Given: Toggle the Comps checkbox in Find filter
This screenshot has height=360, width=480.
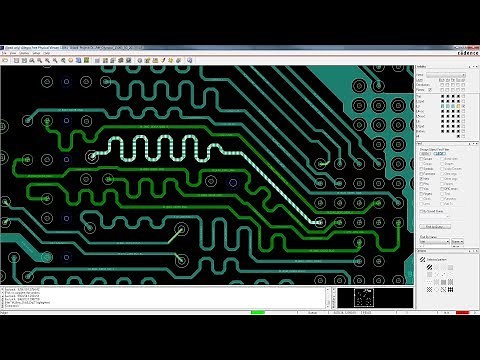Looking at the screenshot, I should point(421,164).
